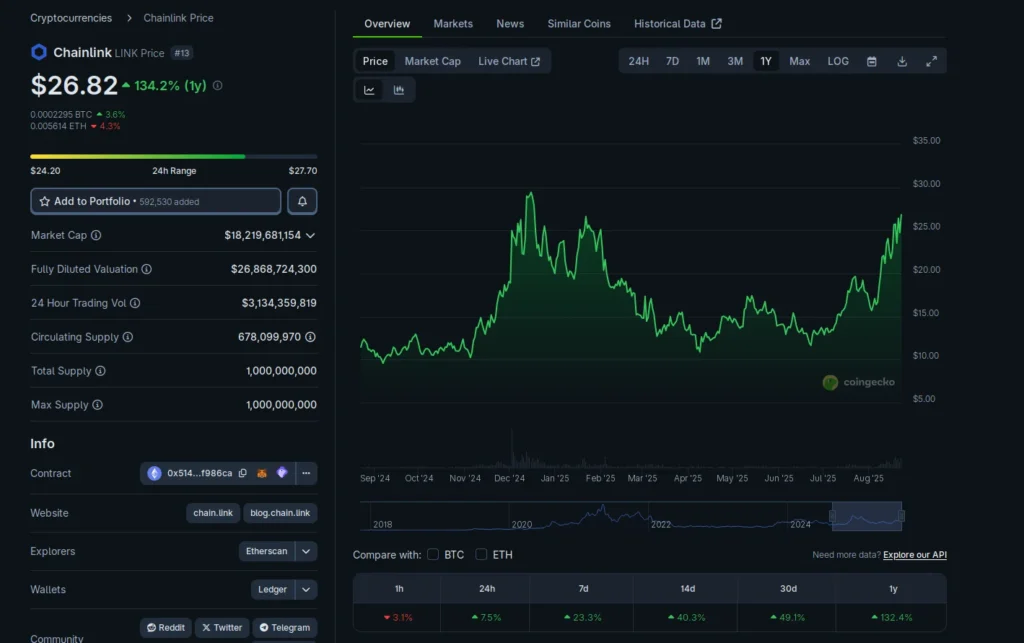Toggle LOG scale on chart
Image resolution: width=1024 pixels, height=643 pixels.
click(838, 61)
